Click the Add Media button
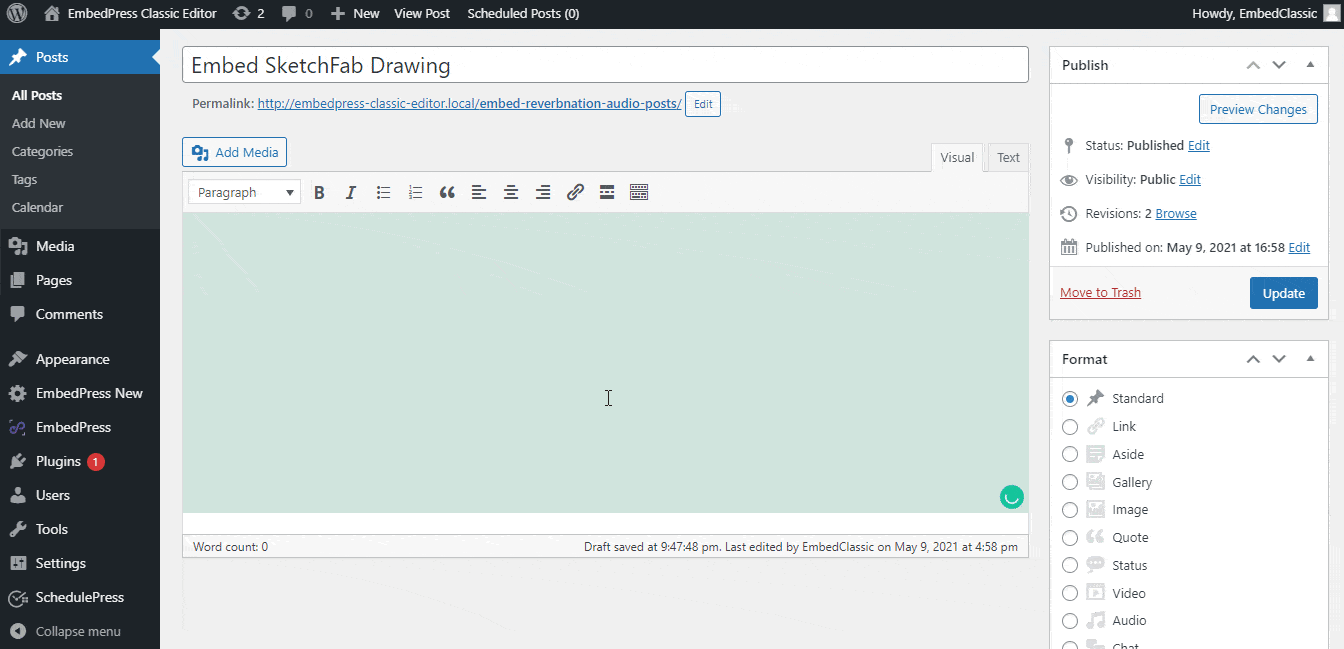The width and height of the screenshot is (1344, 649). [x=235, y=152]
